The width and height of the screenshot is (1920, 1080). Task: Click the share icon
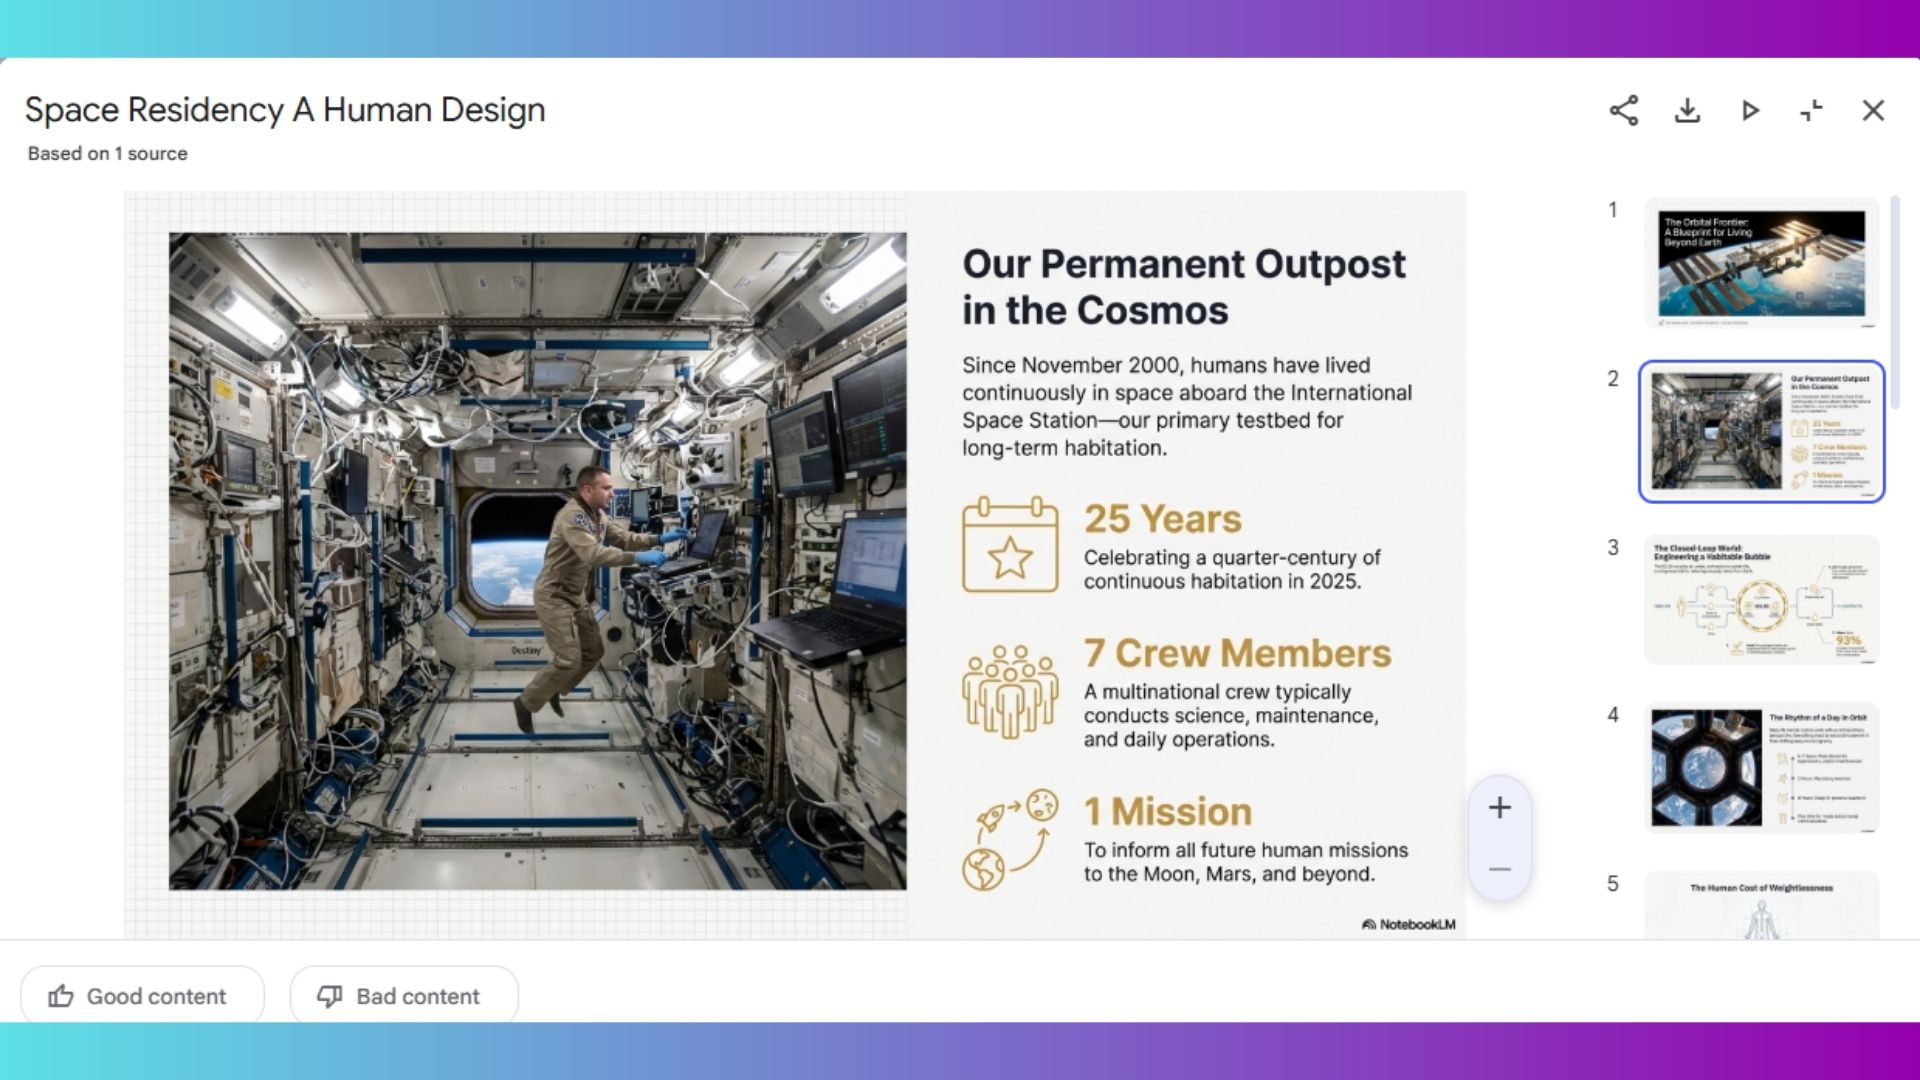click(1624, 110)
